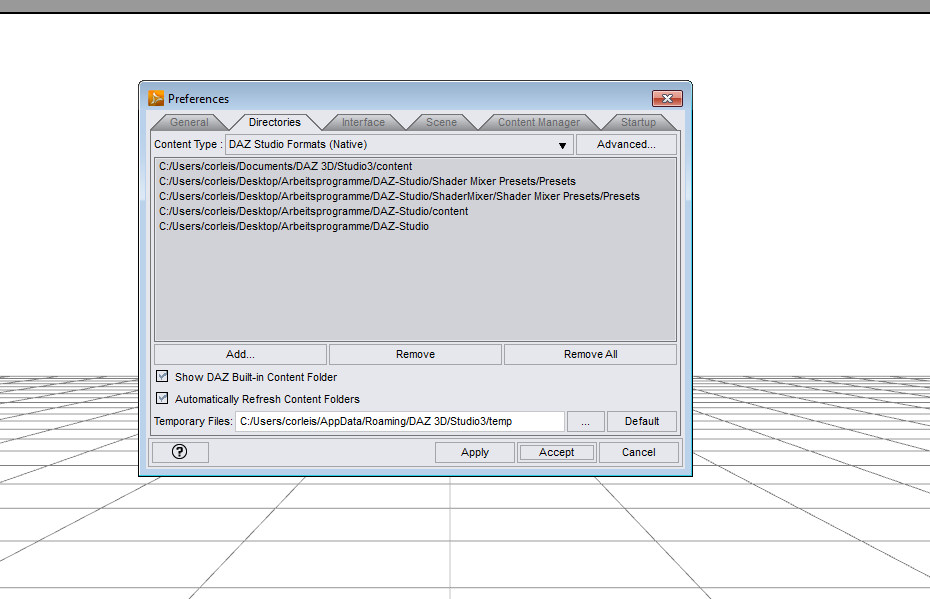Viewport: 930px width, 599px height.
Task: Close the Preferences dialog
Action: pyautogui.click(x=667, y=98)
